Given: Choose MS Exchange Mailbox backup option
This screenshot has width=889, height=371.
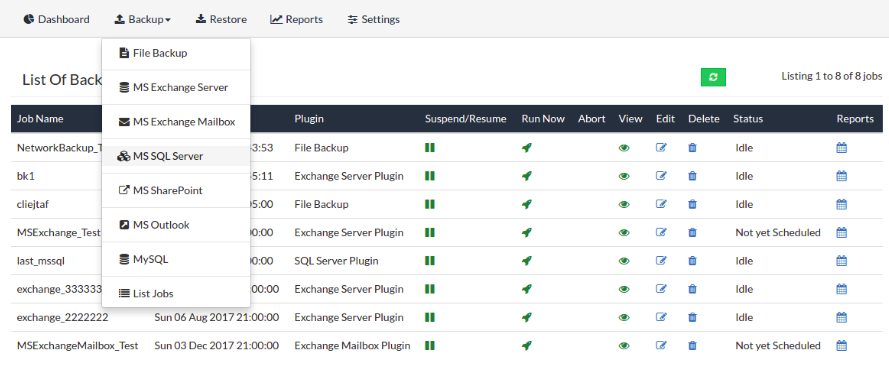Looking at the screenshot, I should tap(176, 122).
